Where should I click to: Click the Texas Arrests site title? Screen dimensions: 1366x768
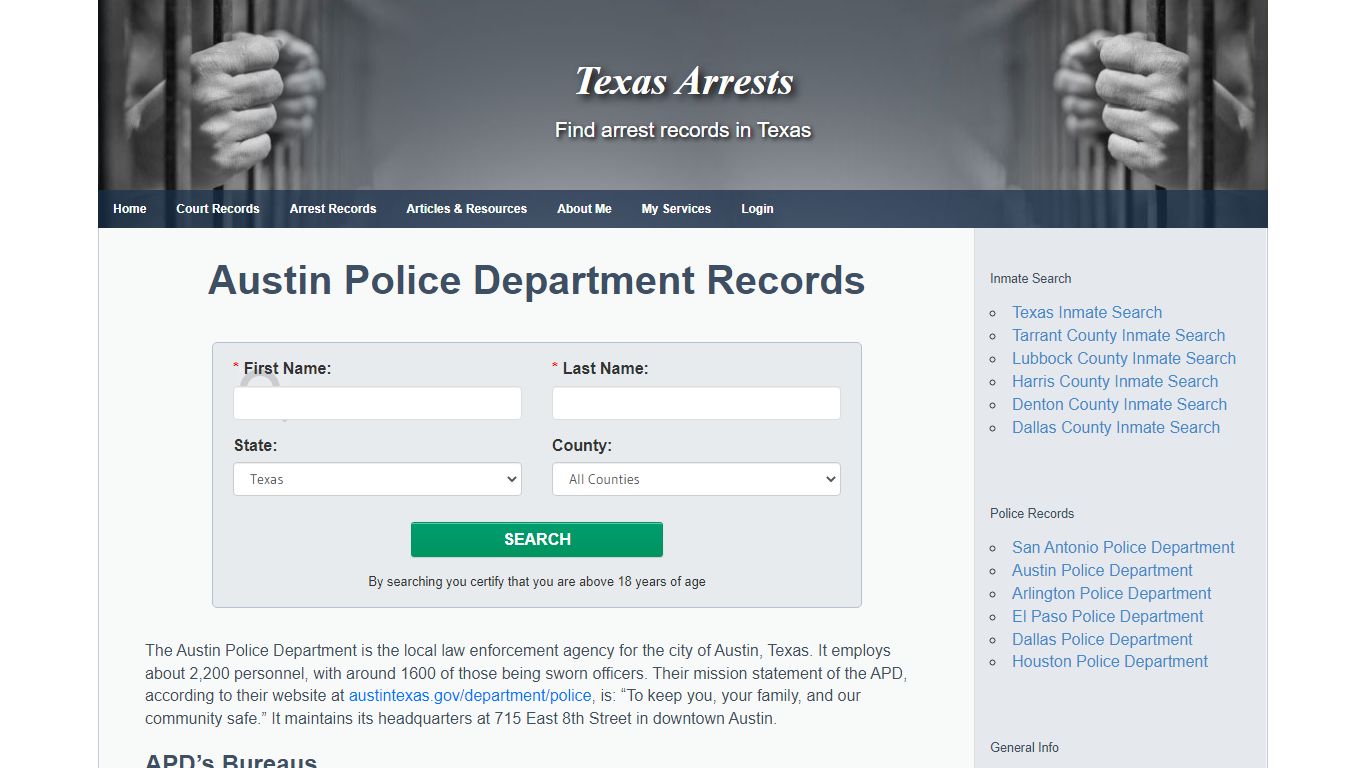click(x=683, y=81)
